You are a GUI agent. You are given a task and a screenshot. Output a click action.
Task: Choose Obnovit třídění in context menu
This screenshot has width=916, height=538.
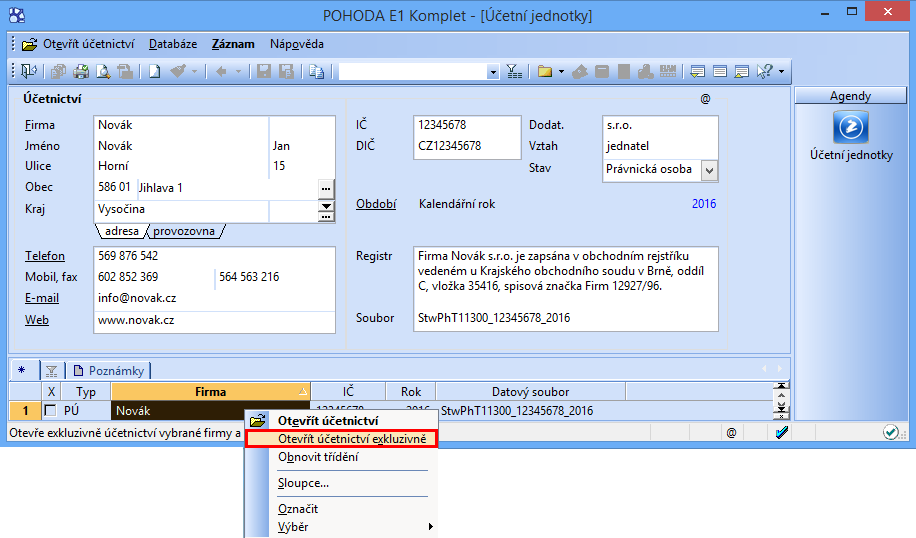[341, 457]
